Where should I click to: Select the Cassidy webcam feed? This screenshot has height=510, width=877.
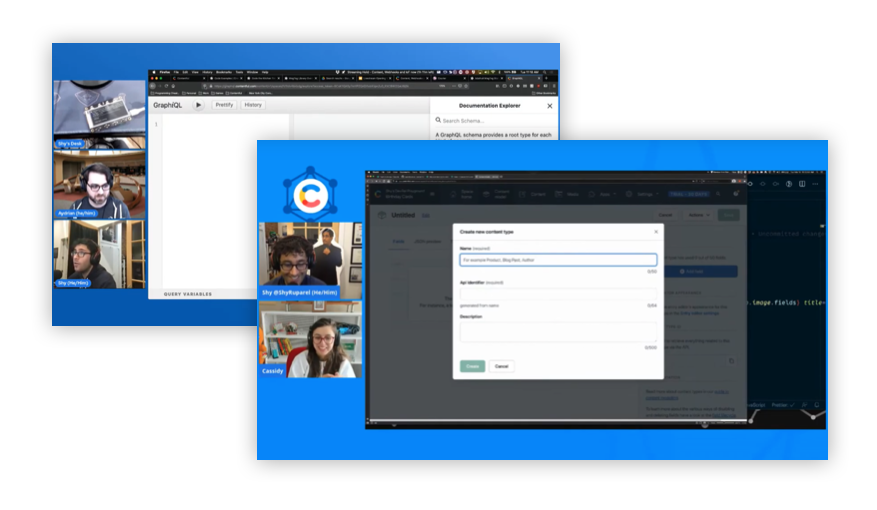[x=310, y=339]
